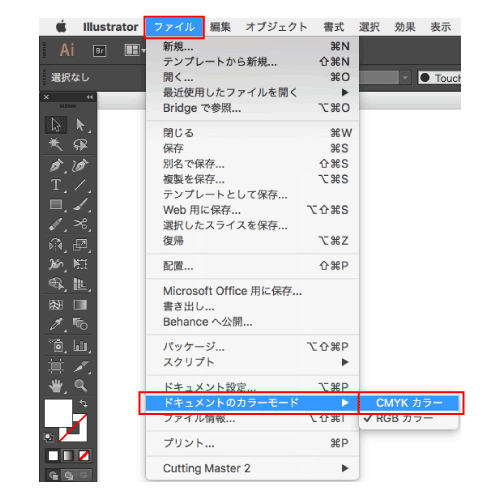
Task: Expand スクリプト submenu
Action: (x=252, y=362)
